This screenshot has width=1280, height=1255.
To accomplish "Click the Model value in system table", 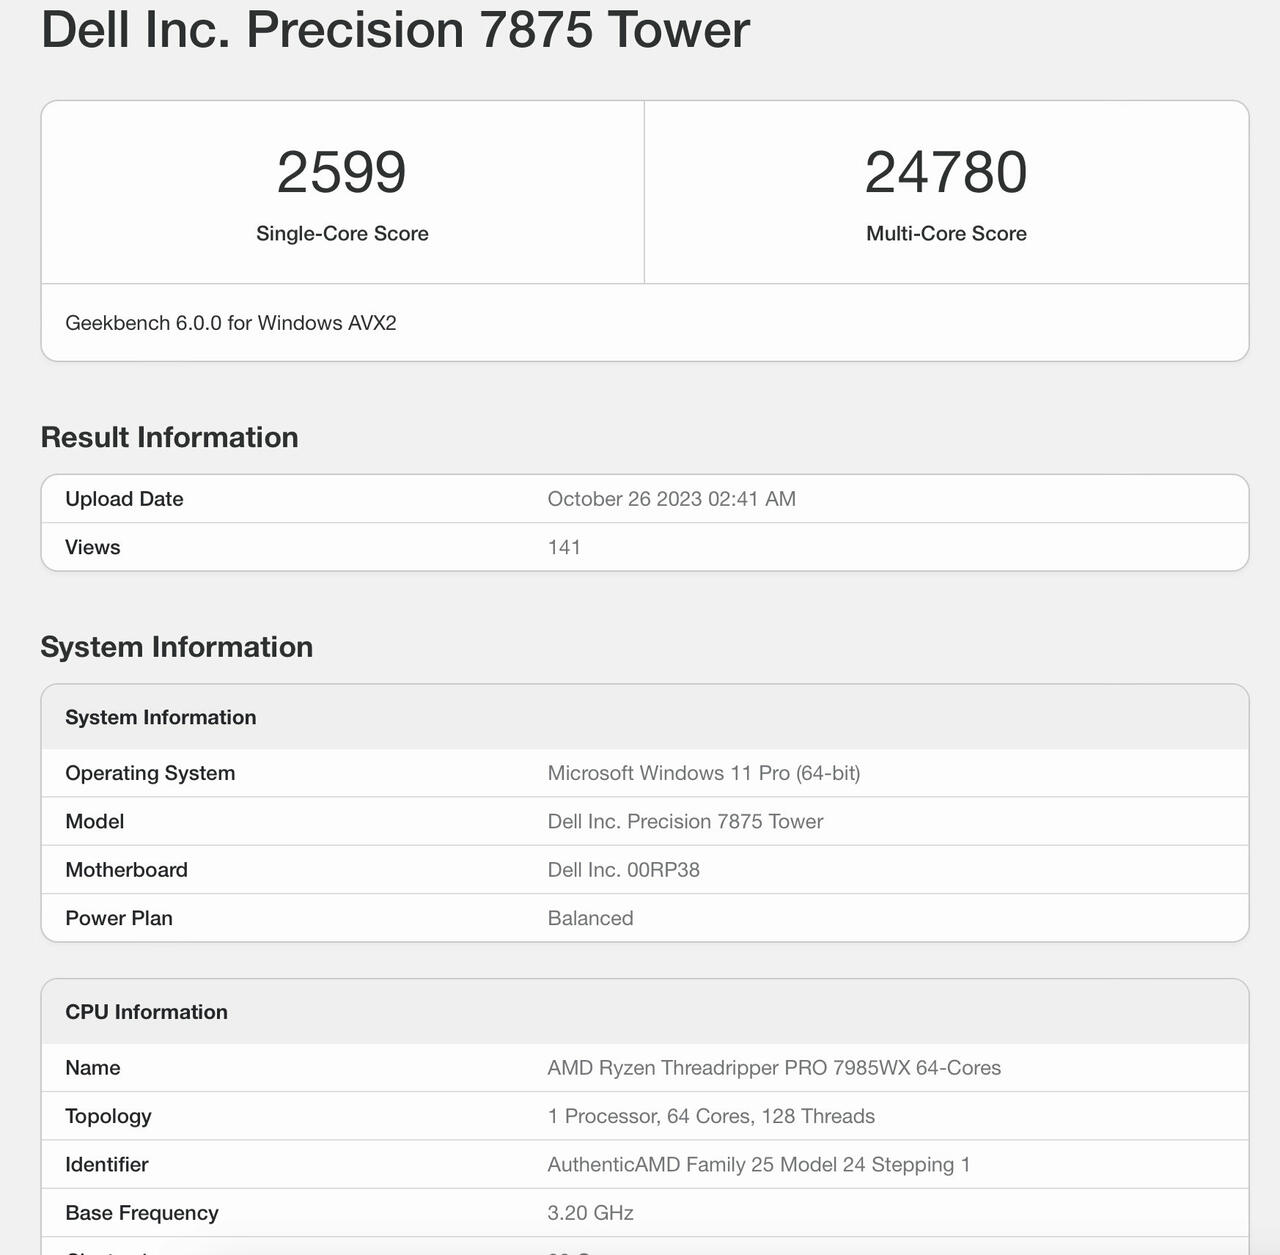I will tap(685, 821).
